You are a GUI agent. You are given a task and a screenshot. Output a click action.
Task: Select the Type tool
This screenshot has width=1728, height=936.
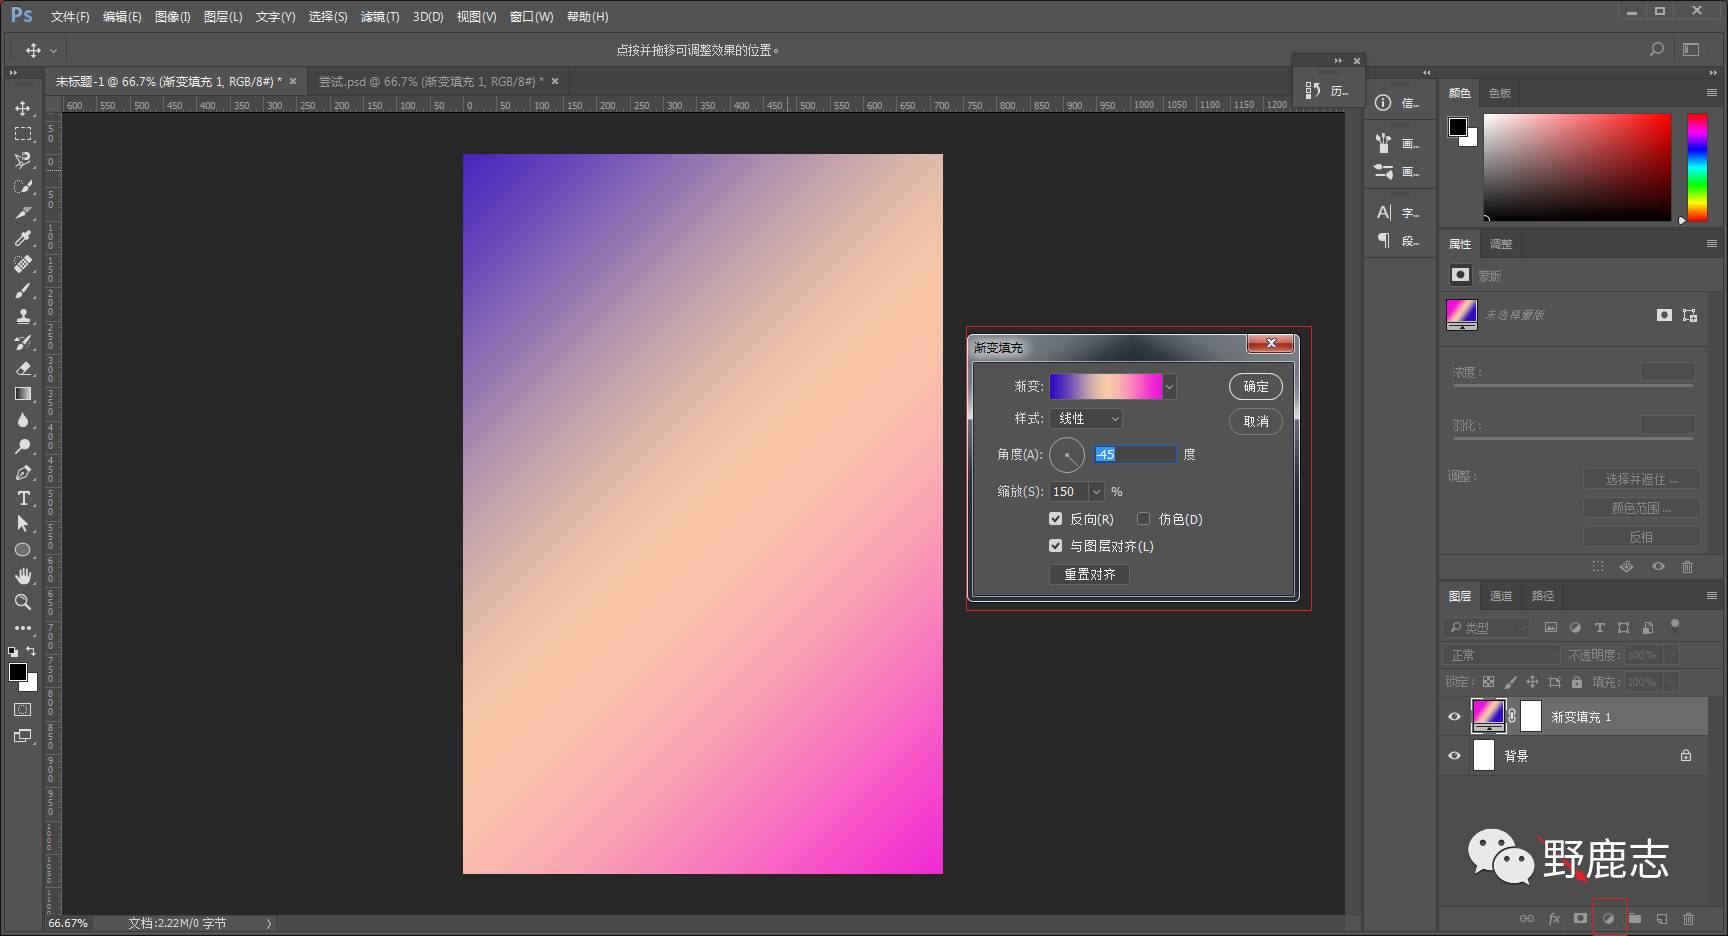pyautogui.click(x=23, y=498)
